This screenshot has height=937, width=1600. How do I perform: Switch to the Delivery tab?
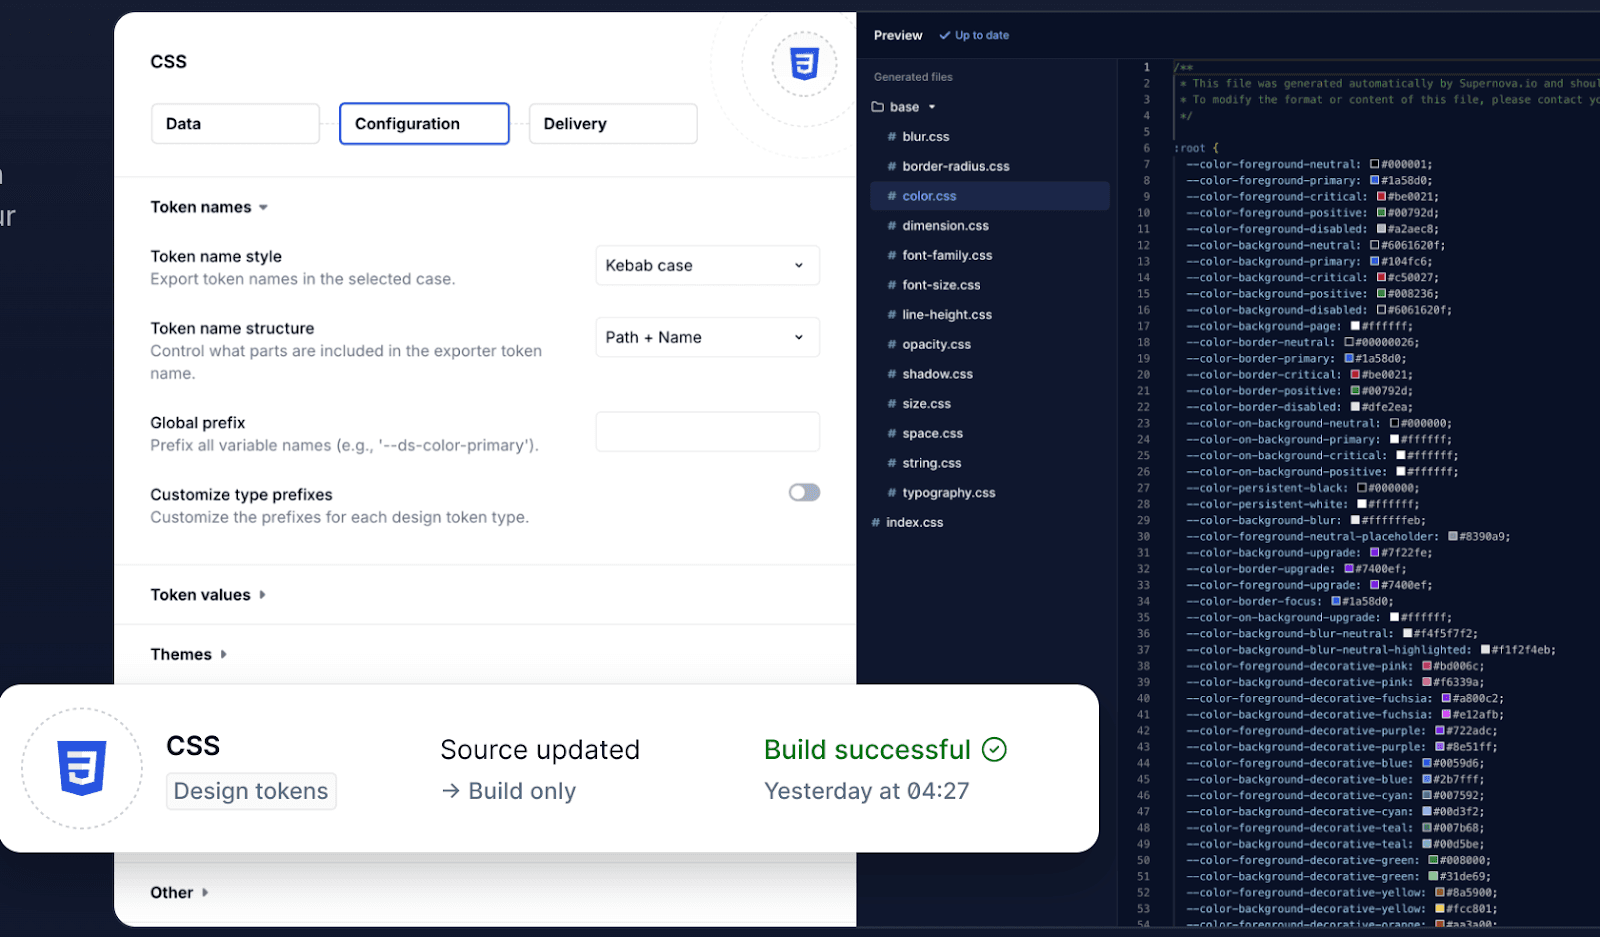click(x=612, y=124)
